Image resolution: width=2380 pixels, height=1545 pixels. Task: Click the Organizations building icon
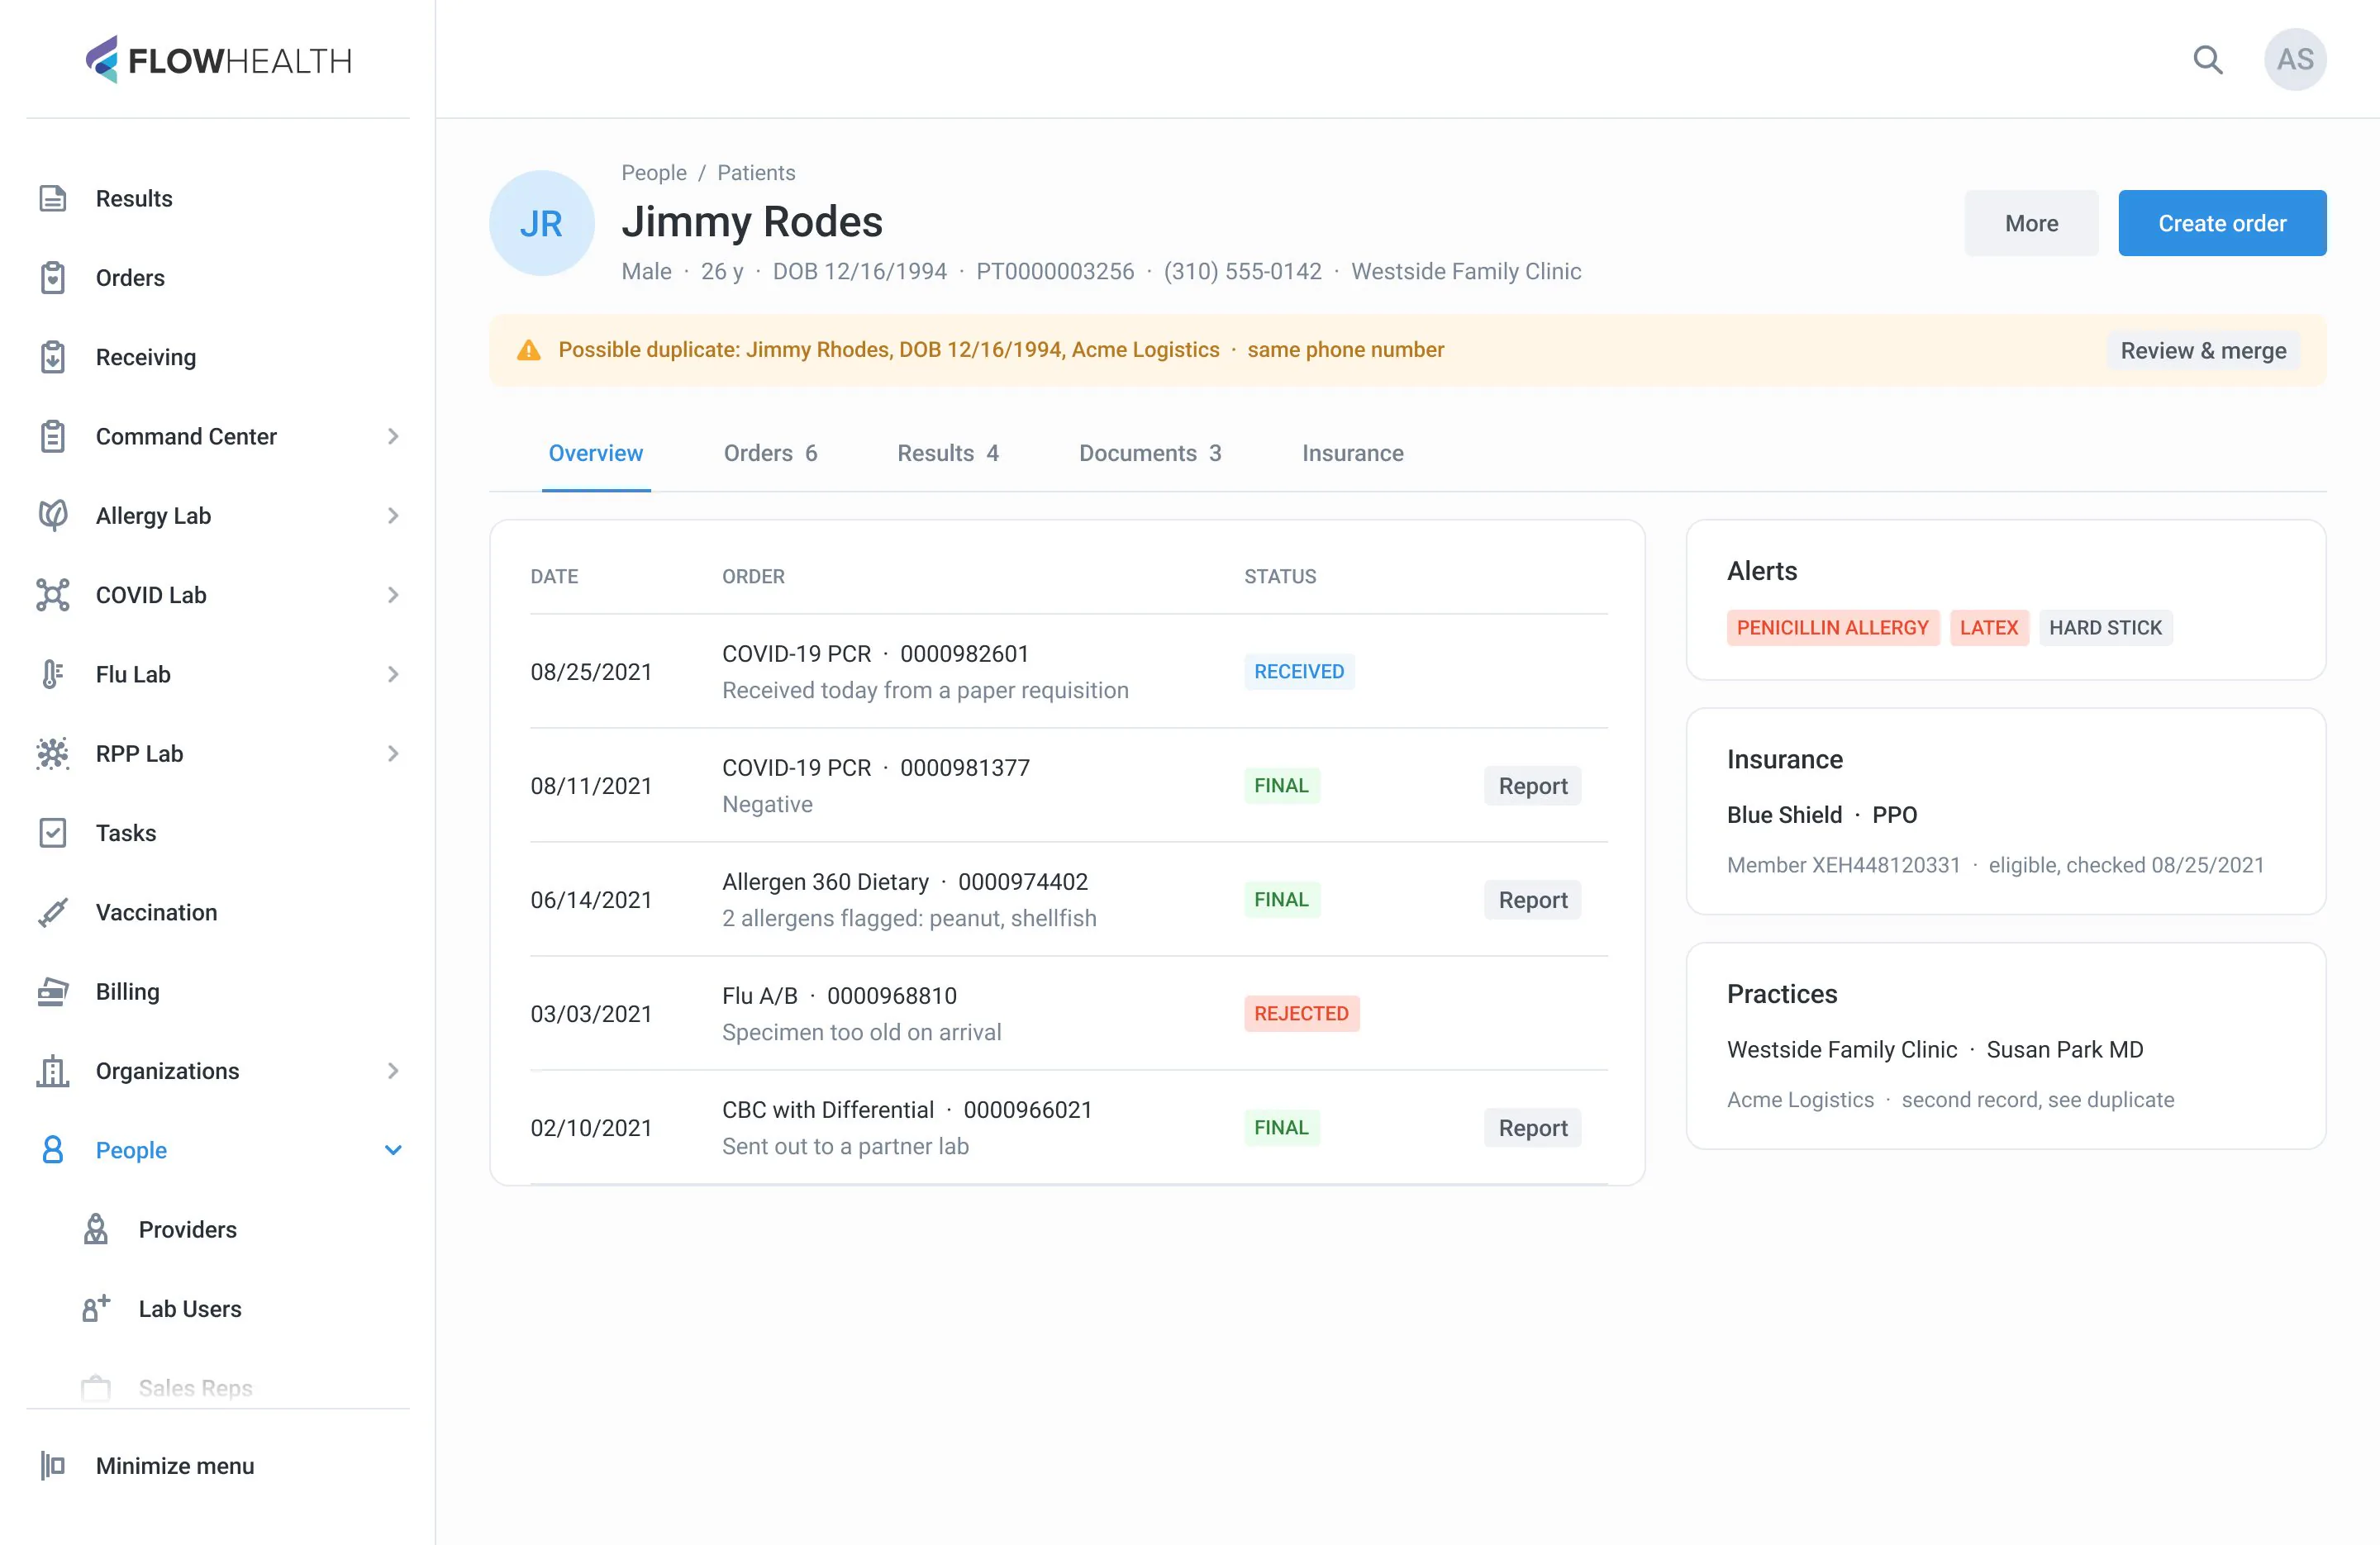point(53,1071)
